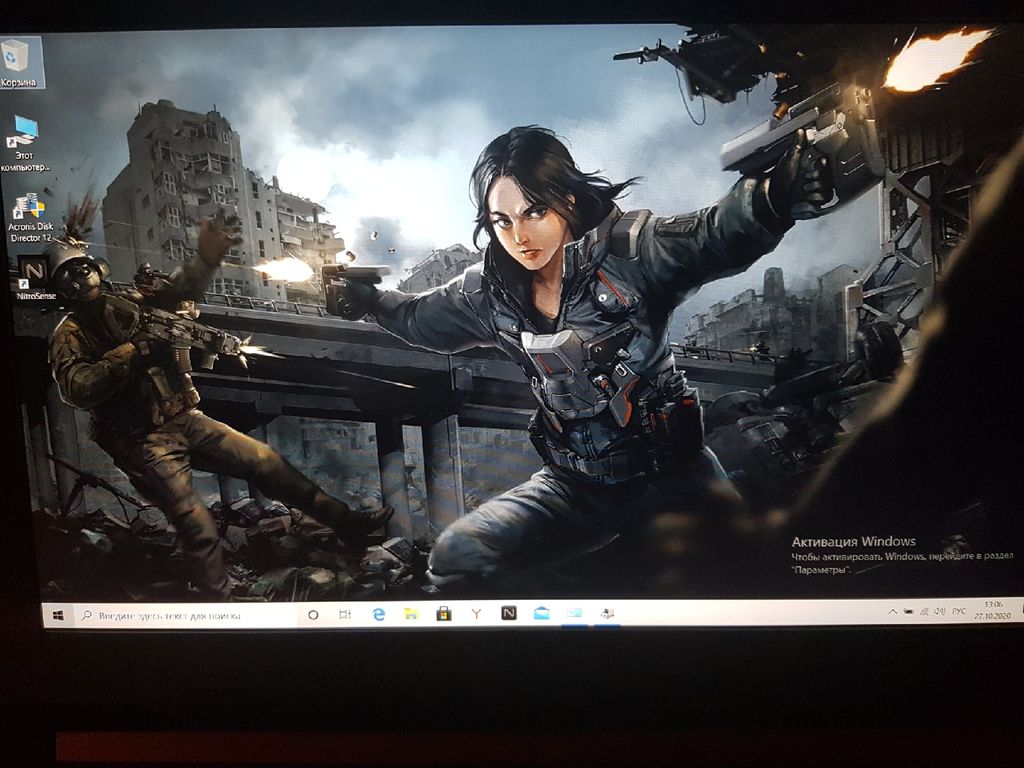
Task: Open the Mail app on taskbar
Action: click(x=542, y=613)
